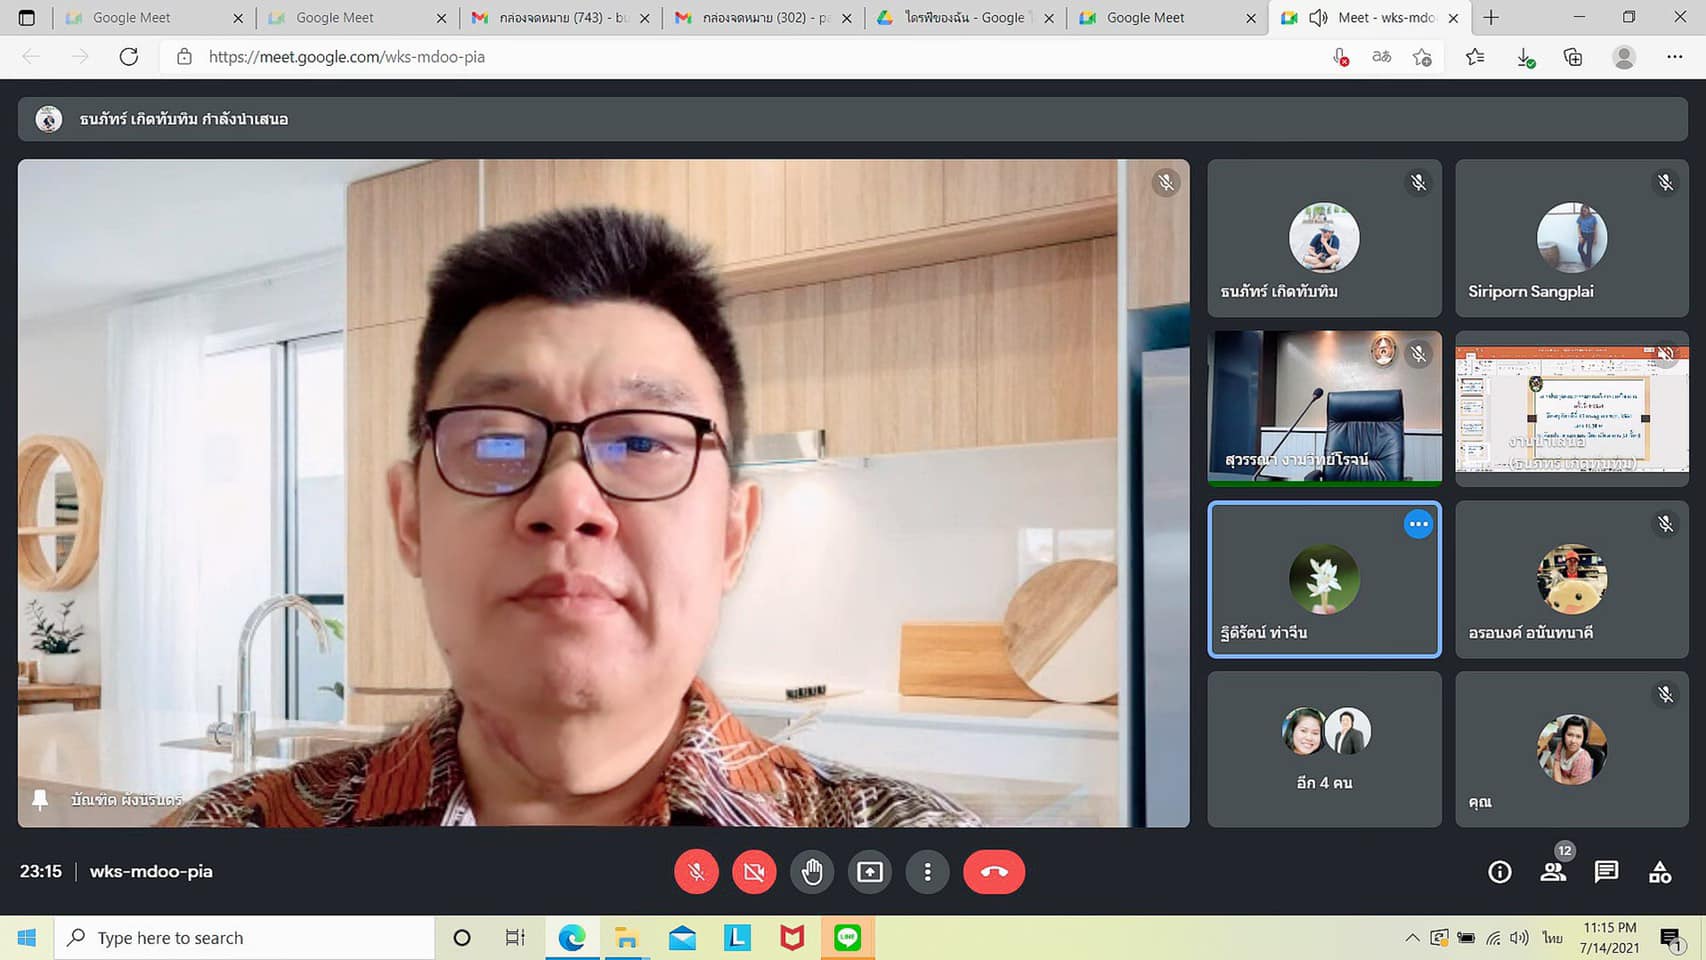Show hidden system tray icons
This screenshot has width=1706, height=960.
pyautogui.click(x=1411, y=938)
